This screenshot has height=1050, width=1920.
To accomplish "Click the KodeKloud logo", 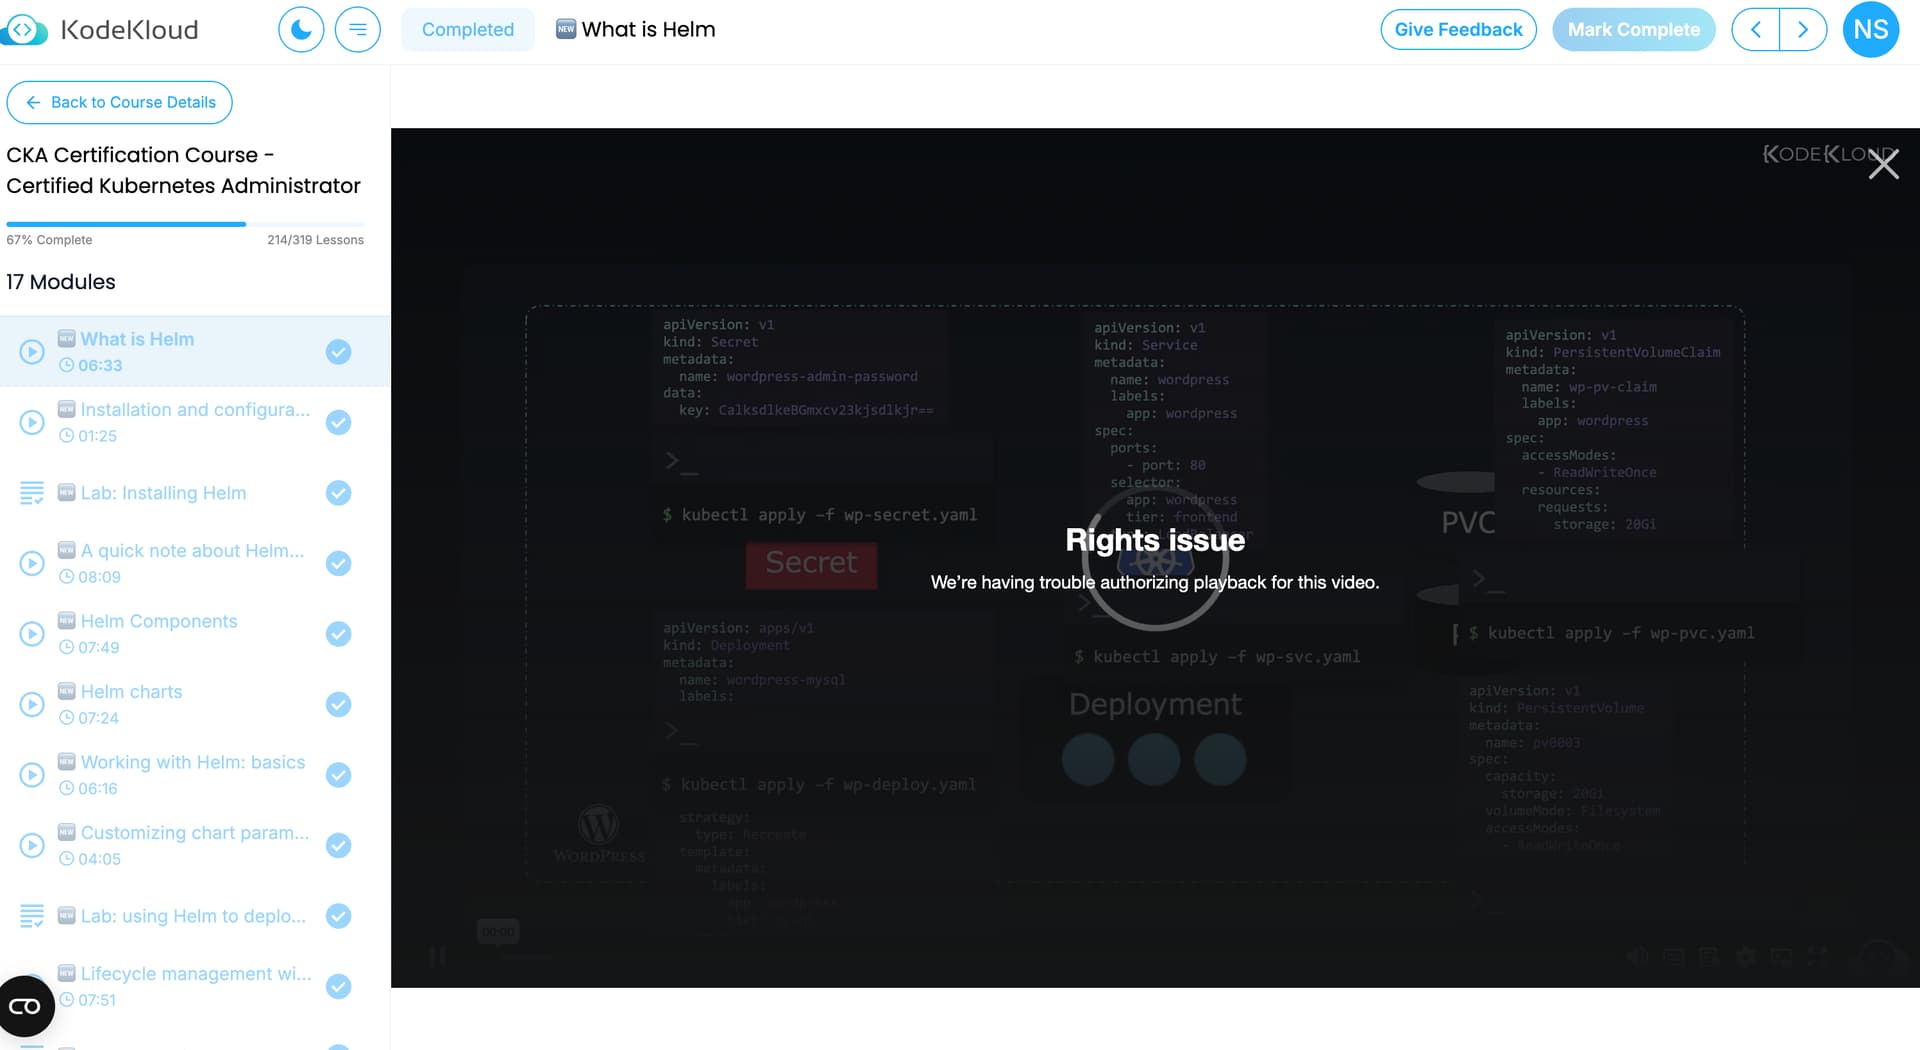I will [101, 29].
